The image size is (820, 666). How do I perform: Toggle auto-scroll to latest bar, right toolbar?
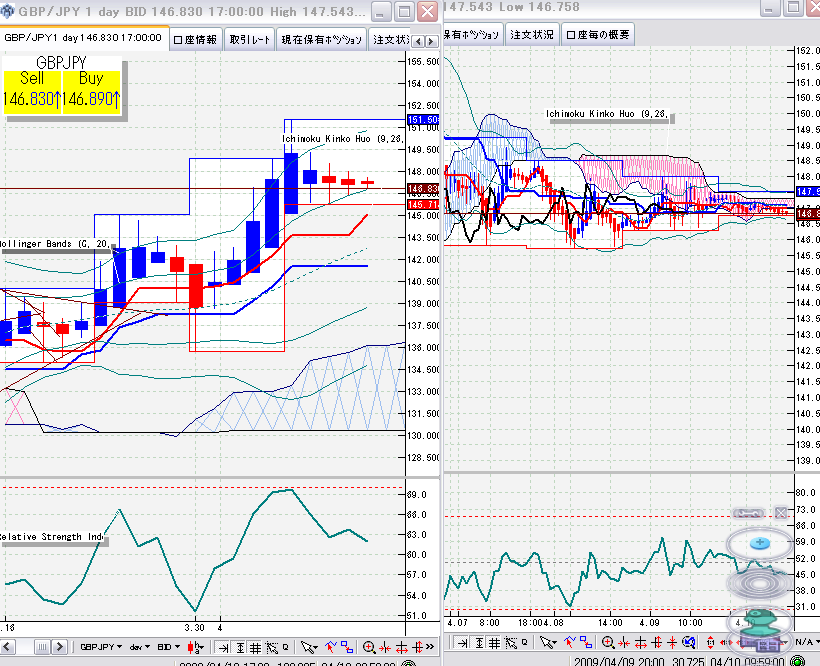coord(462,642)
